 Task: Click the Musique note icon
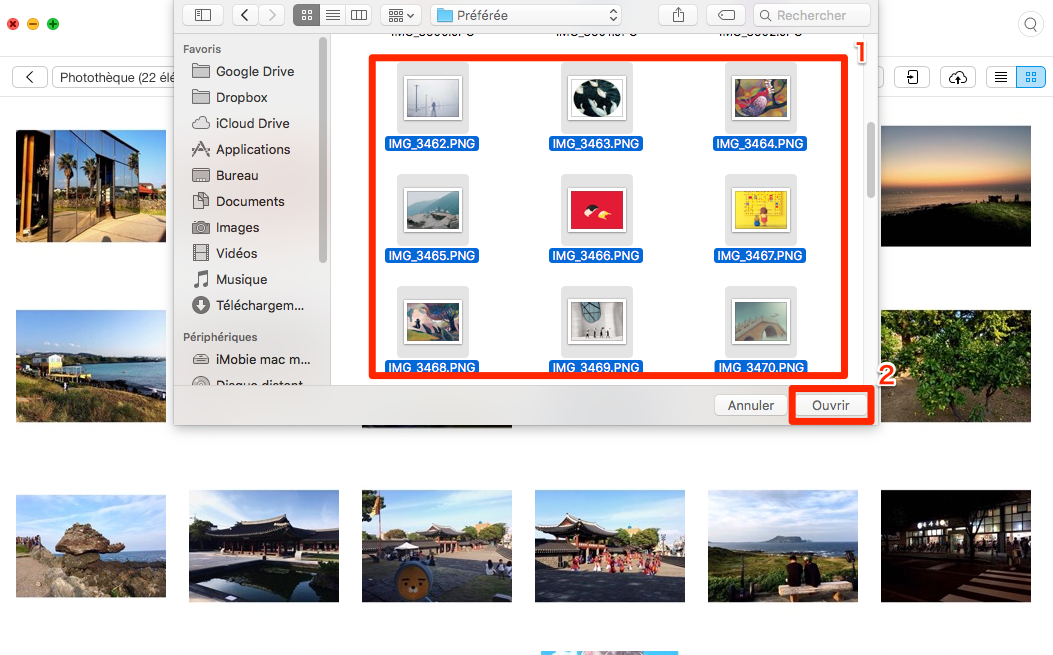(201, 279)
